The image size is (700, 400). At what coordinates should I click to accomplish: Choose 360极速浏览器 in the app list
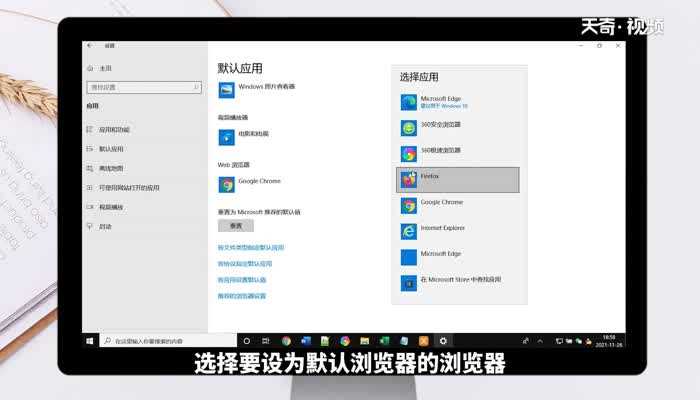pyautogui.click(x=458, y=154)
